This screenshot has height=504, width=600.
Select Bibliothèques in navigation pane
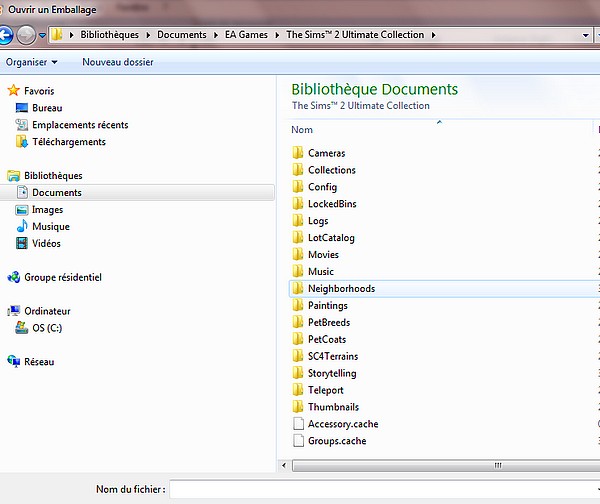[53, 176]
